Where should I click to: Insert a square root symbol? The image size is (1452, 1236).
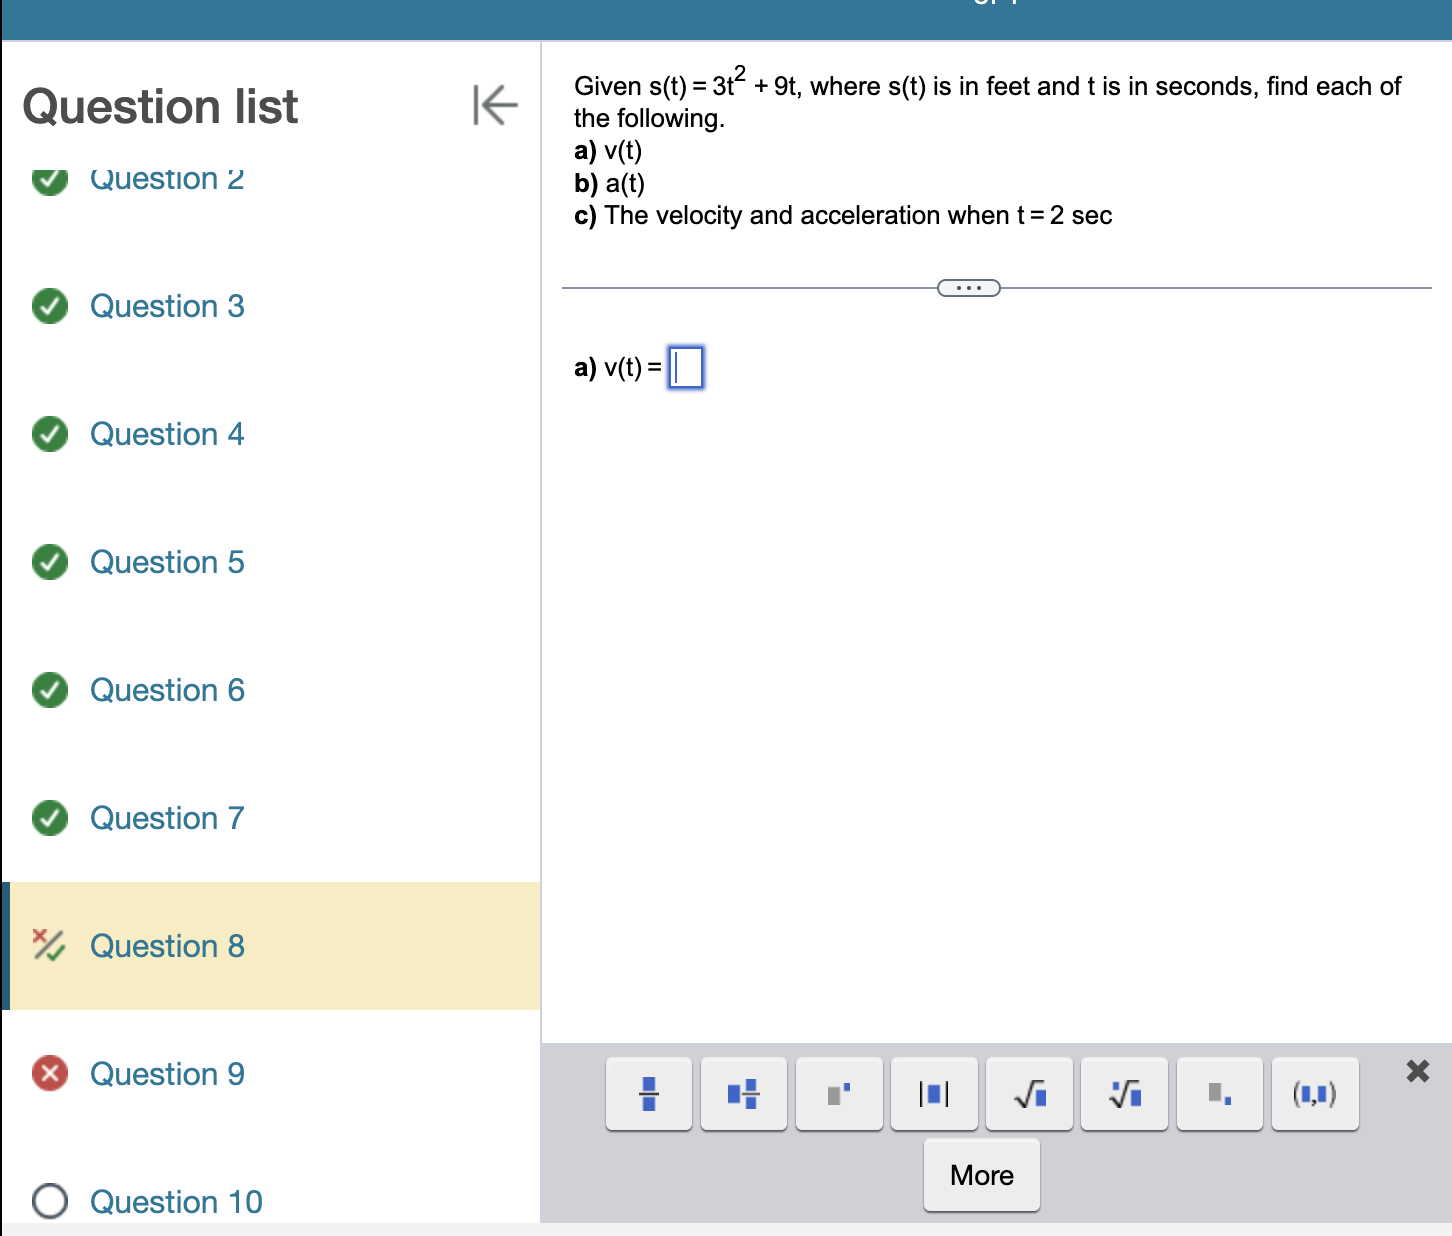[1029, 1093]
